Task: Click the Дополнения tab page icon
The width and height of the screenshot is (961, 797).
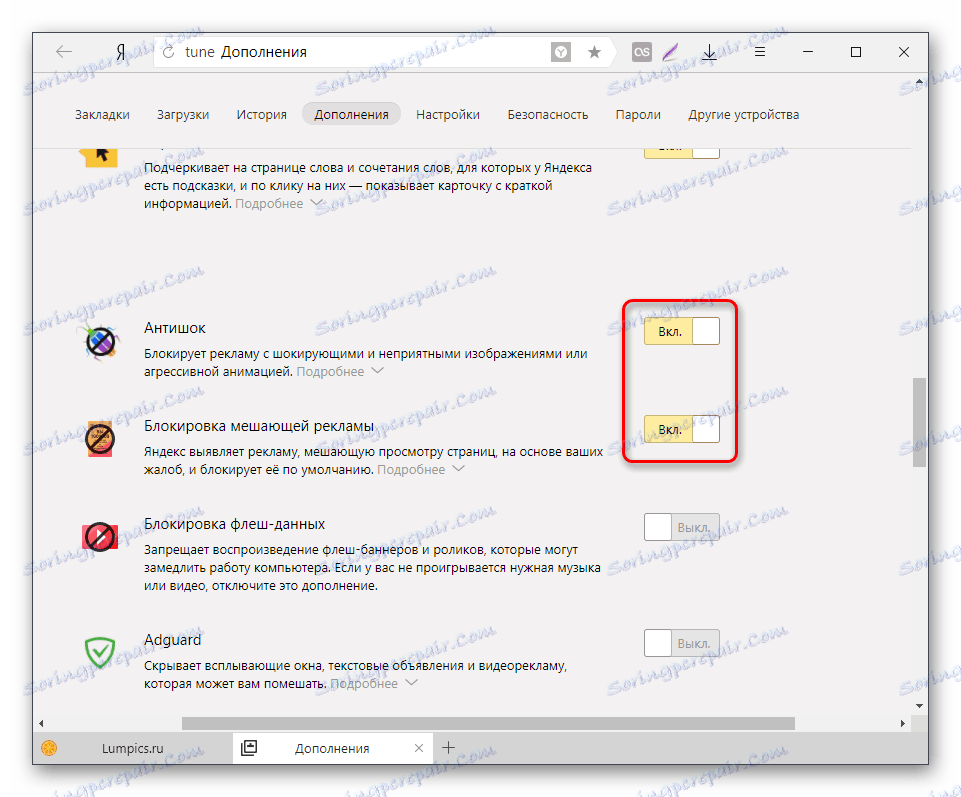Action: click(249, 748)
